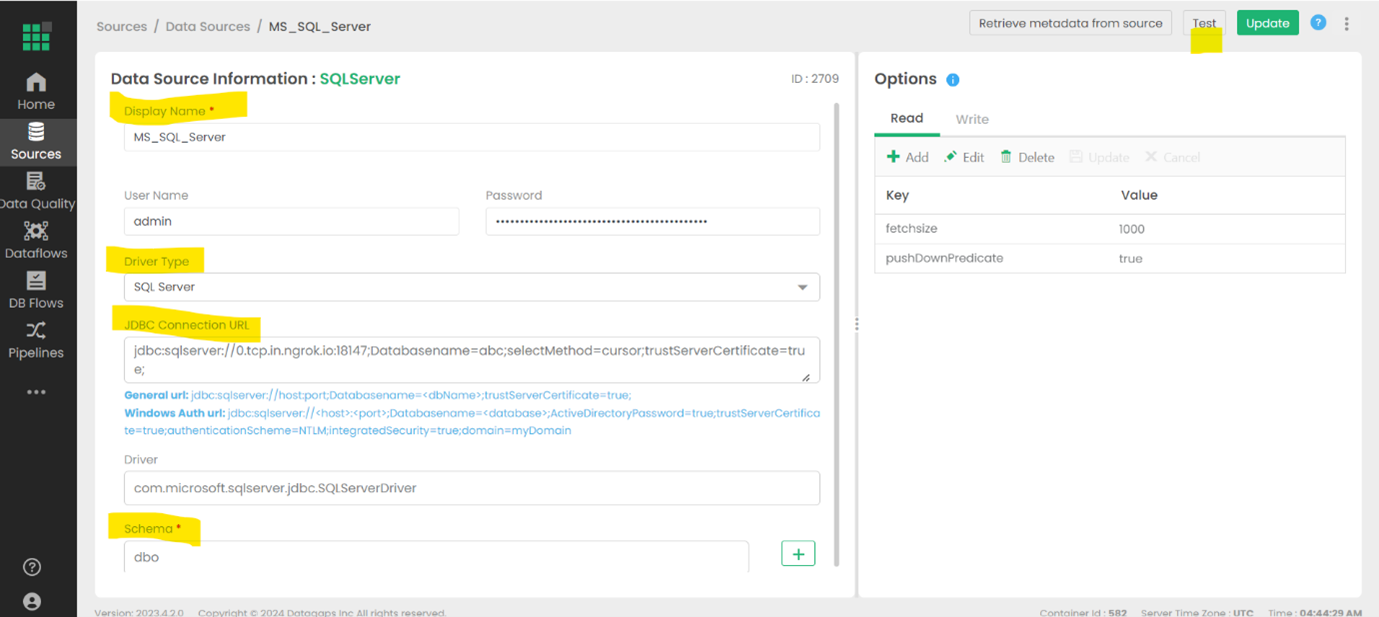Screen dimensions: 1379x617
Task: Show more sidebar items via ellipsis
Action: (36, 392)
